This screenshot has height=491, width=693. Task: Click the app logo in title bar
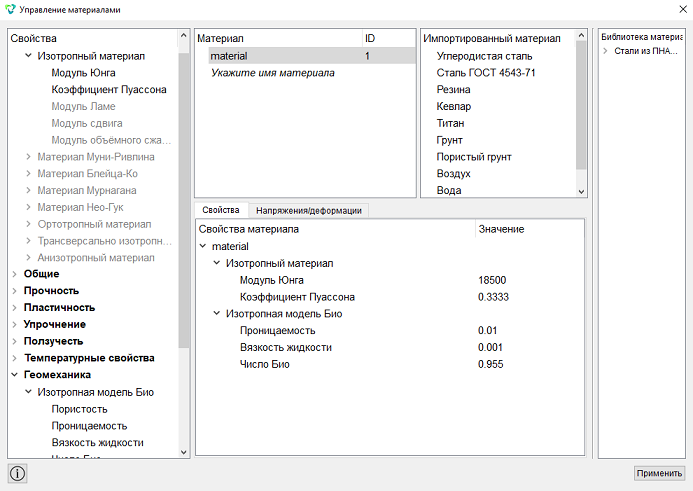tap(10, 9)
